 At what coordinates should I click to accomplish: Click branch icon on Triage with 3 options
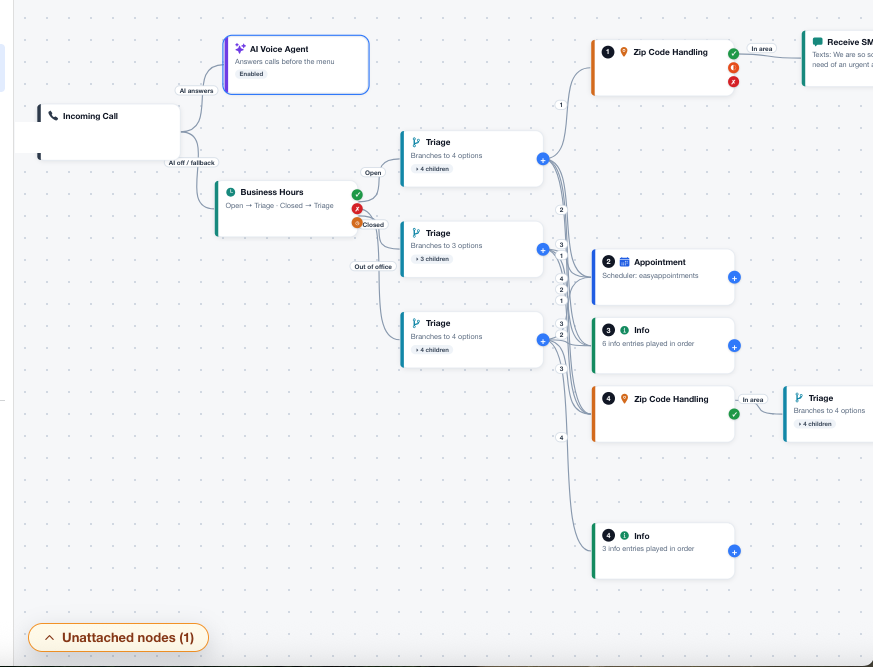[x=416, y=233]
